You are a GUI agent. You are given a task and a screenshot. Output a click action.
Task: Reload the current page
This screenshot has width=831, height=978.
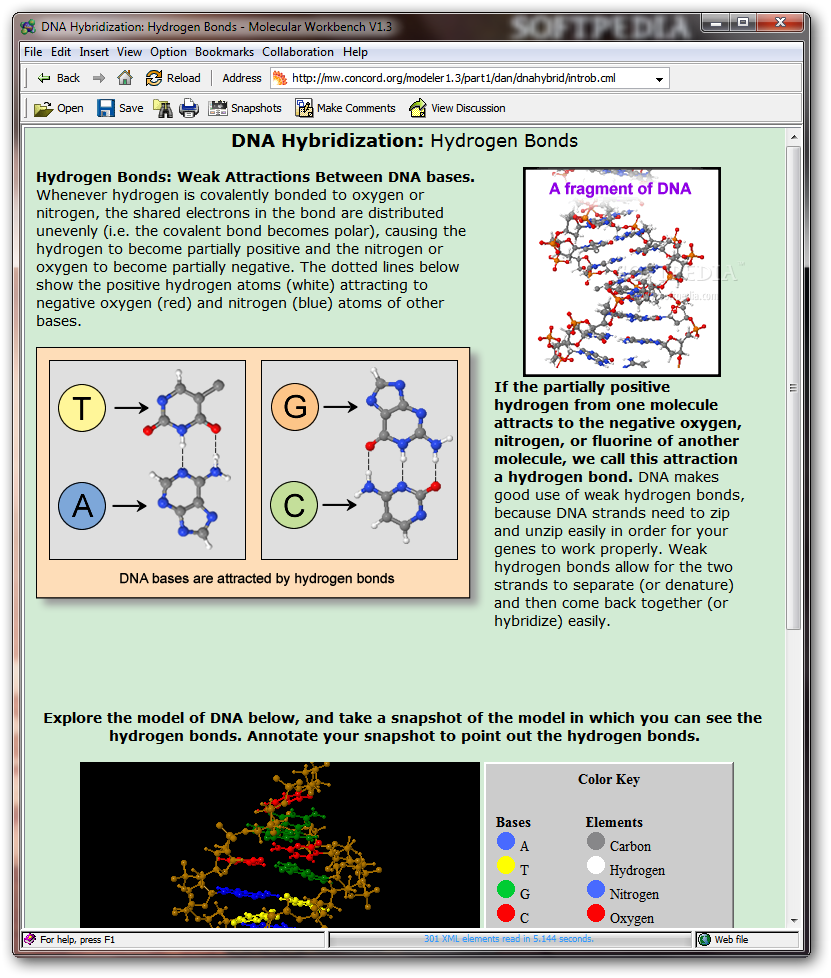coord(173,78)
